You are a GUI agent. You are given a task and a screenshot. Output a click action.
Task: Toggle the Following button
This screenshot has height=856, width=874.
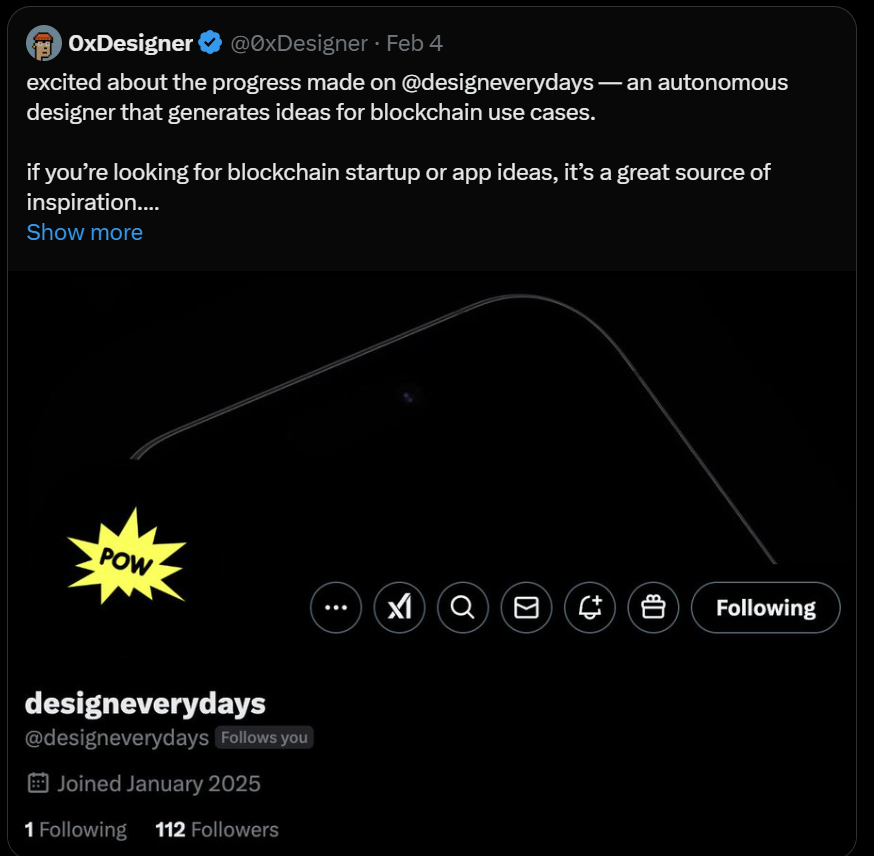(765, 608)
